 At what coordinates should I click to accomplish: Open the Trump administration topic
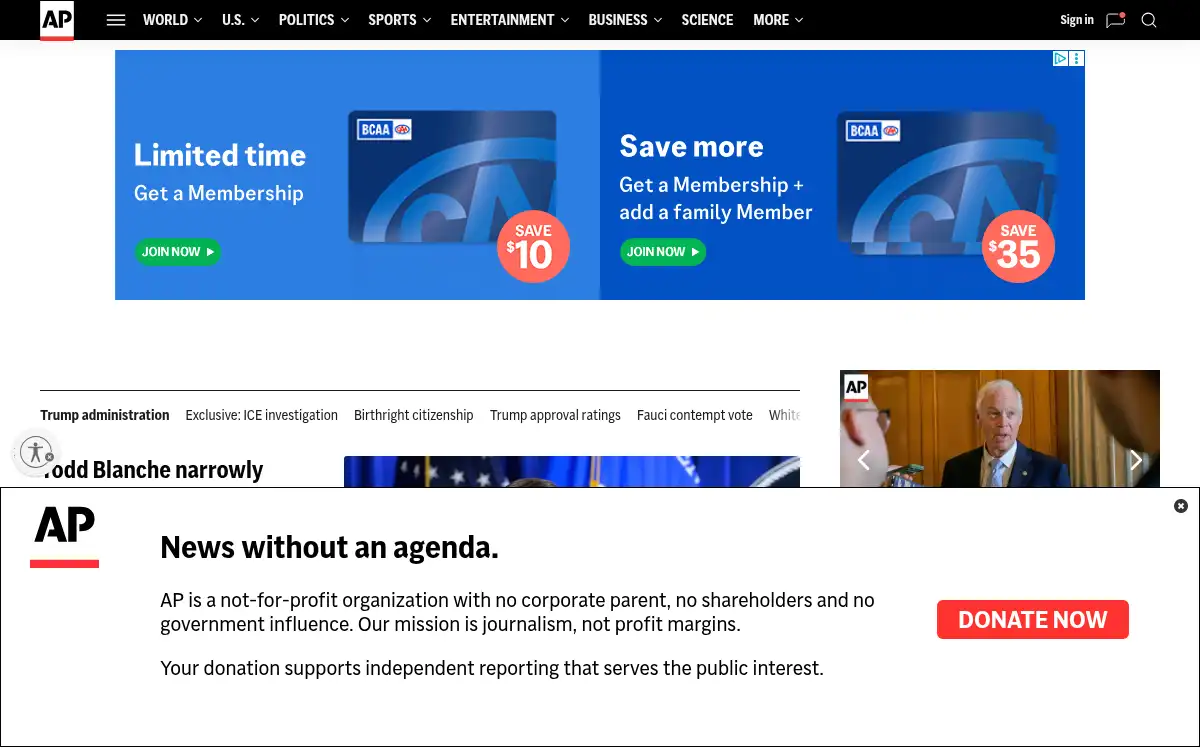coord(105,415)
